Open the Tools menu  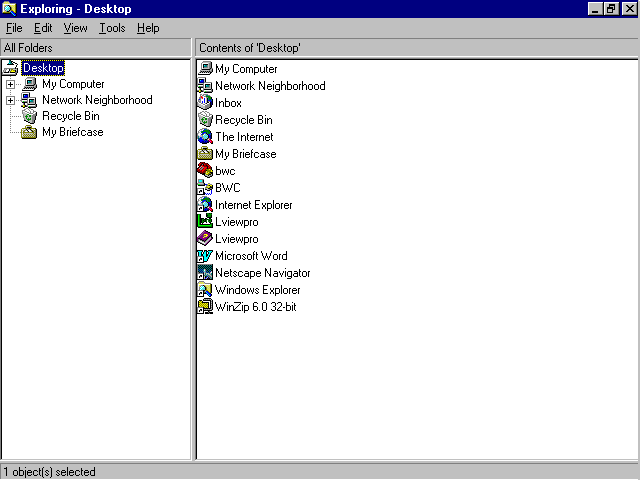[x=112, y=28]
